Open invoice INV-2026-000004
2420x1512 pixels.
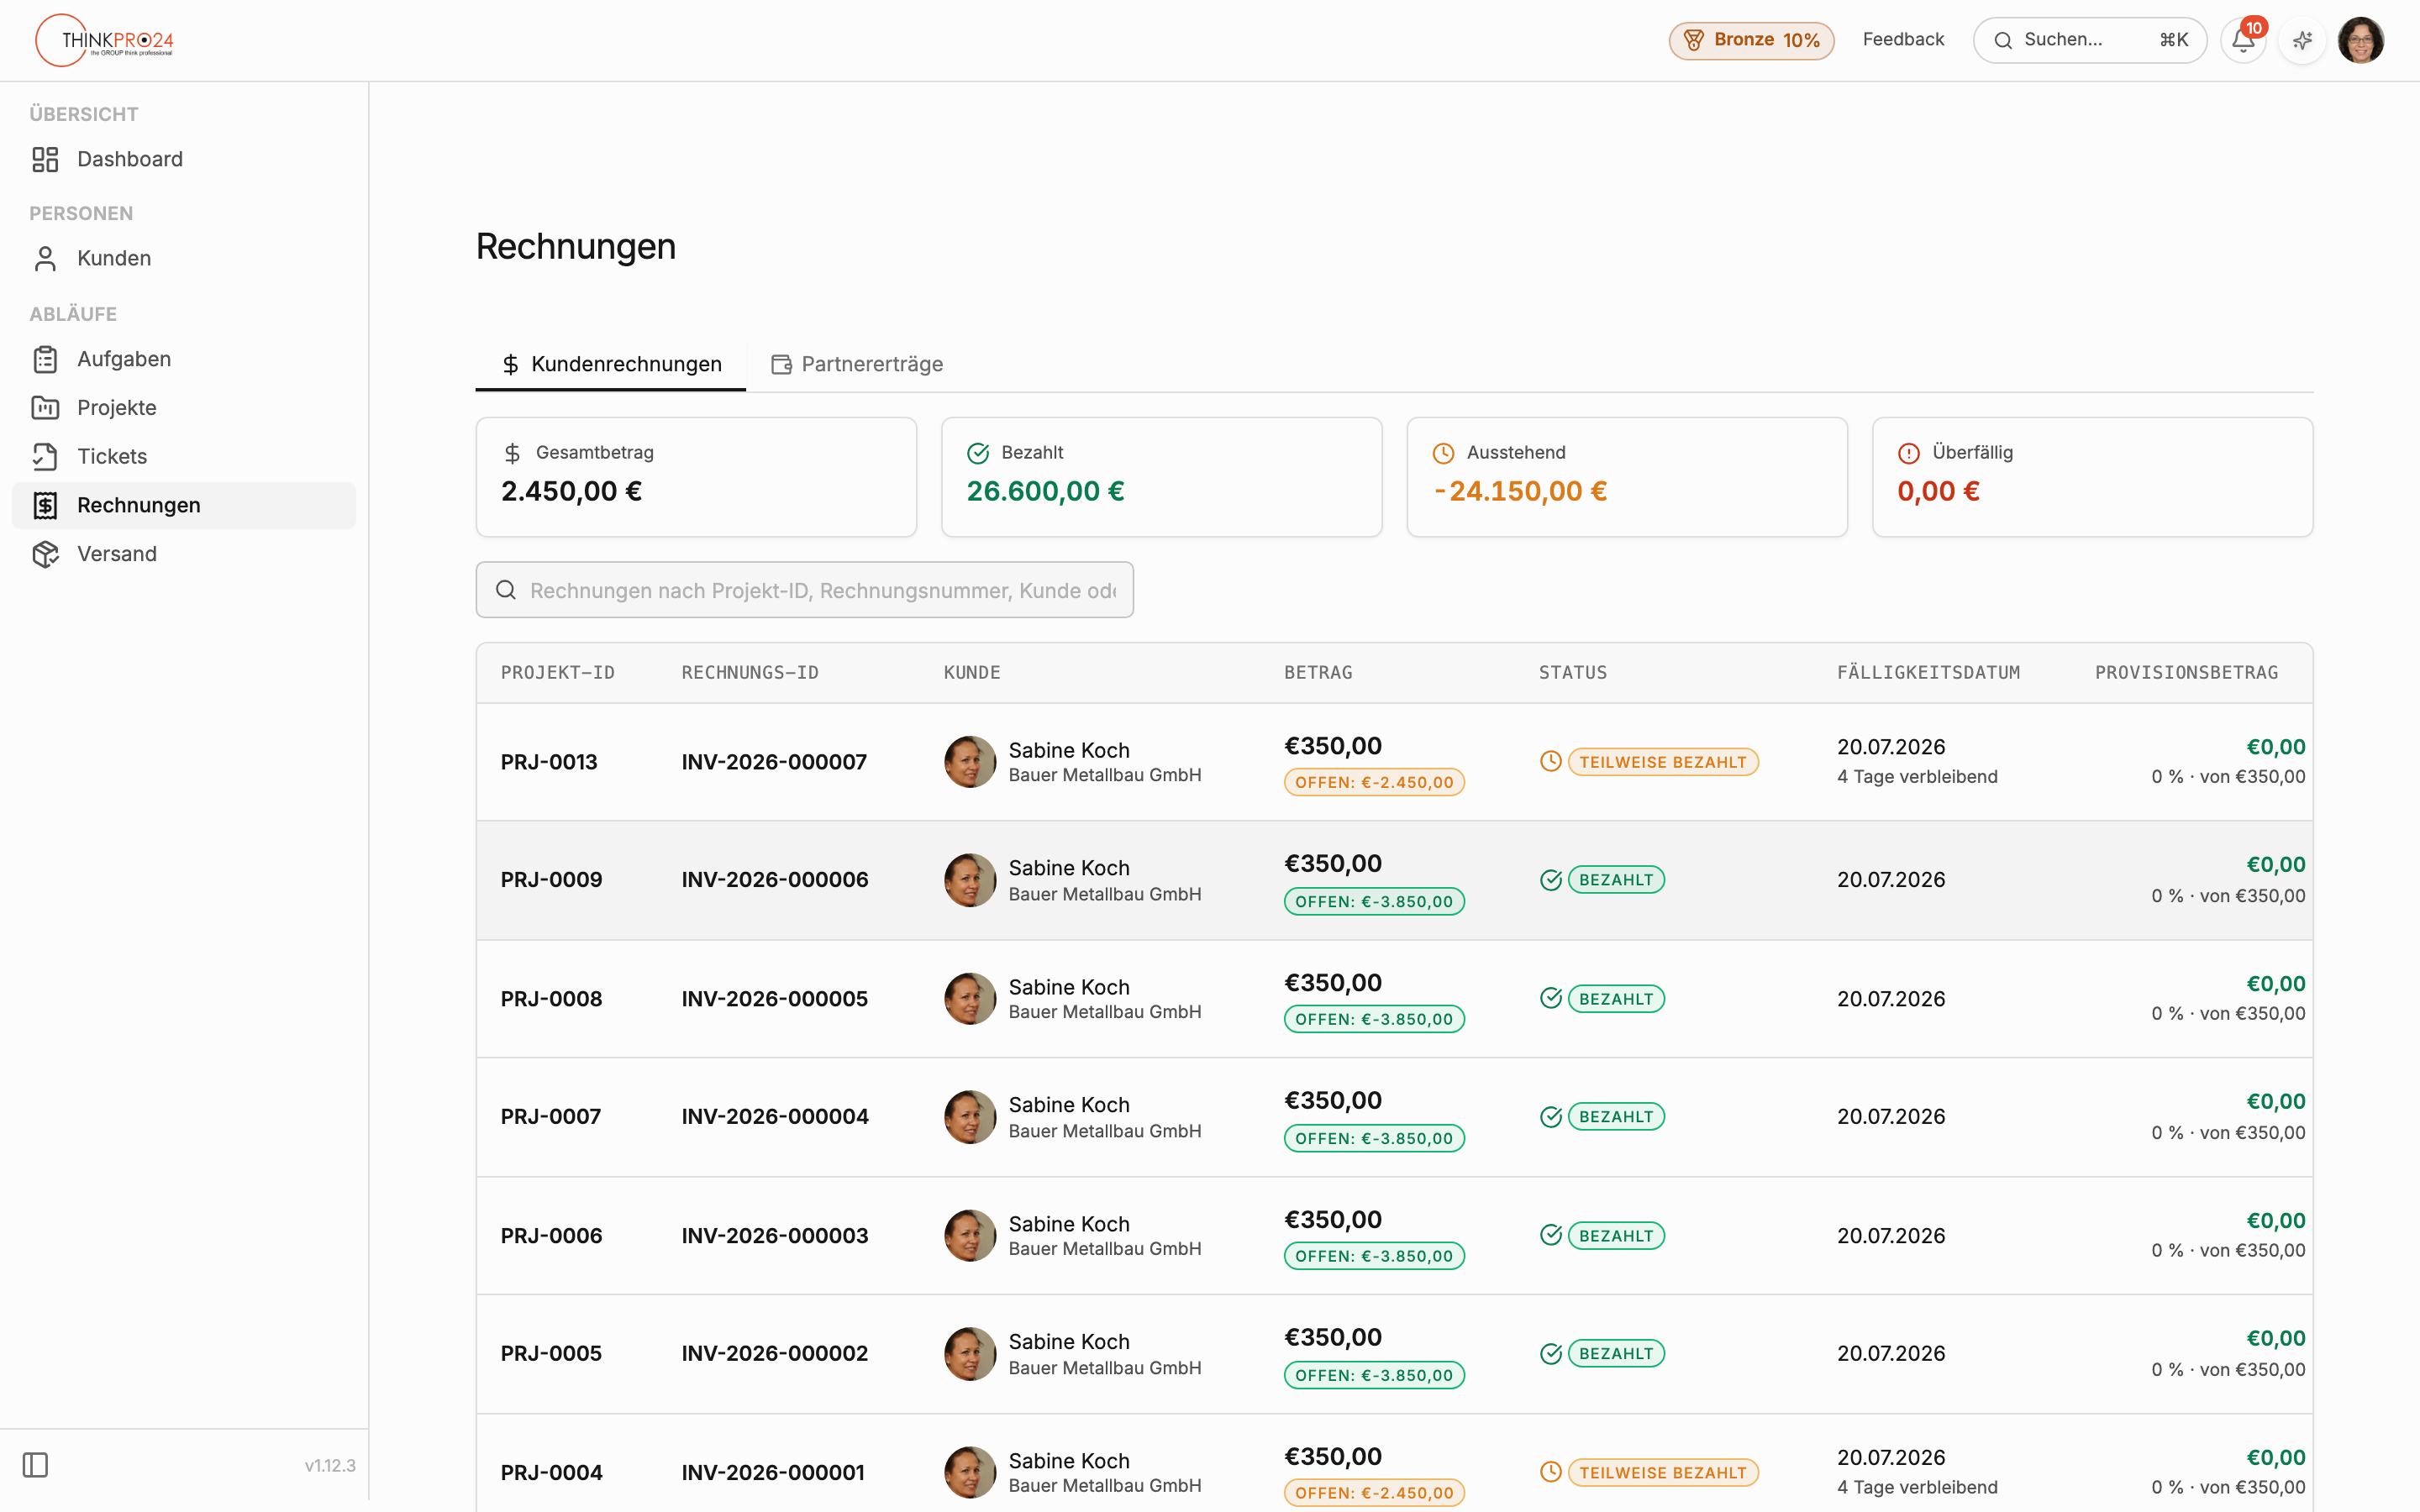coord(775,1117)
